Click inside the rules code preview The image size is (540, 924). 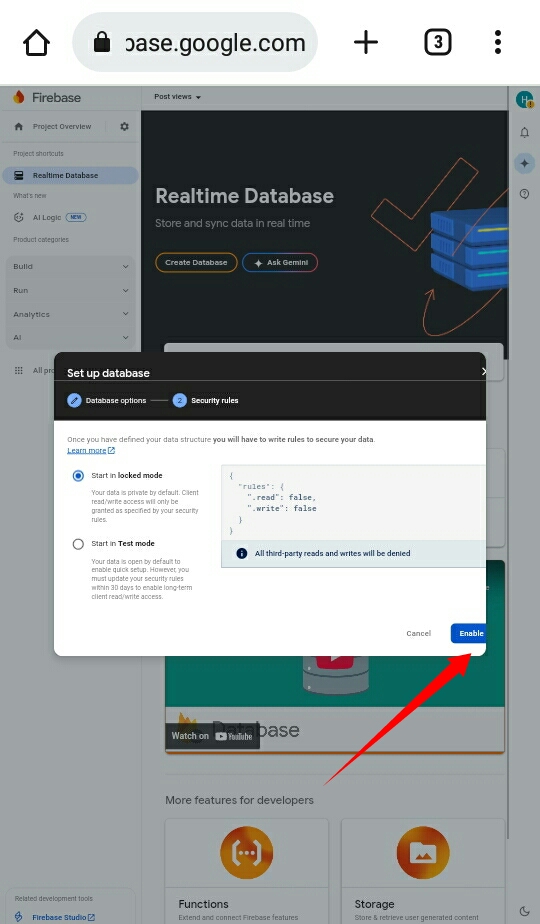pos(353,503)
